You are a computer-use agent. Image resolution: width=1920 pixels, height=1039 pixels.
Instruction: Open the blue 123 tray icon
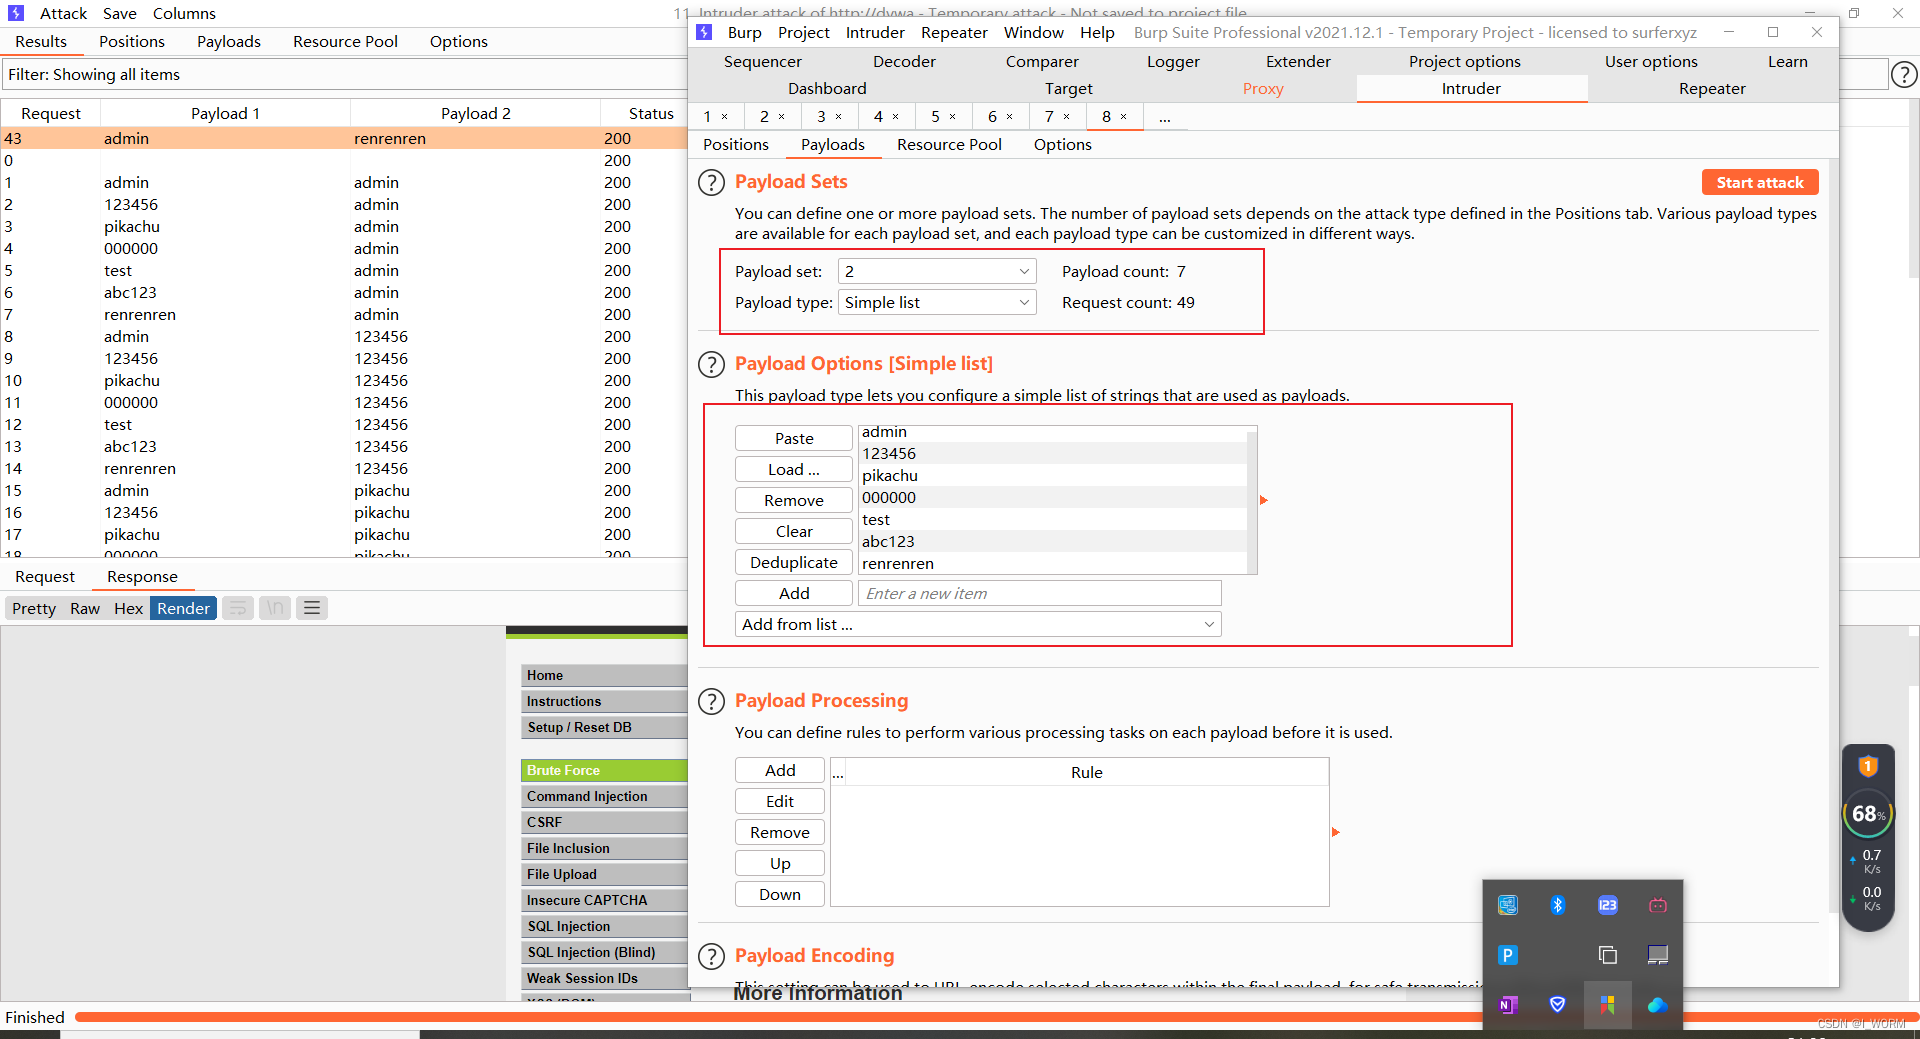[1607, 905]
